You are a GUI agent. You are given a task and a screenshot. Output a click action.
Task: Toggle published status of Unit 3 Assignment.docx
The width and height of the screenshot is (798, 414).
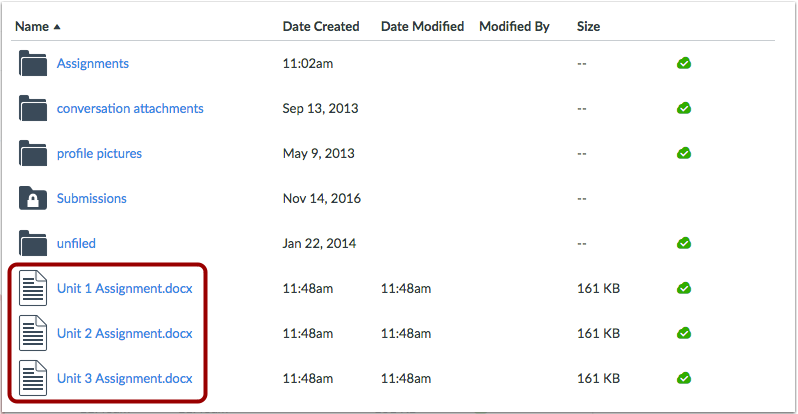click(684, 378)
